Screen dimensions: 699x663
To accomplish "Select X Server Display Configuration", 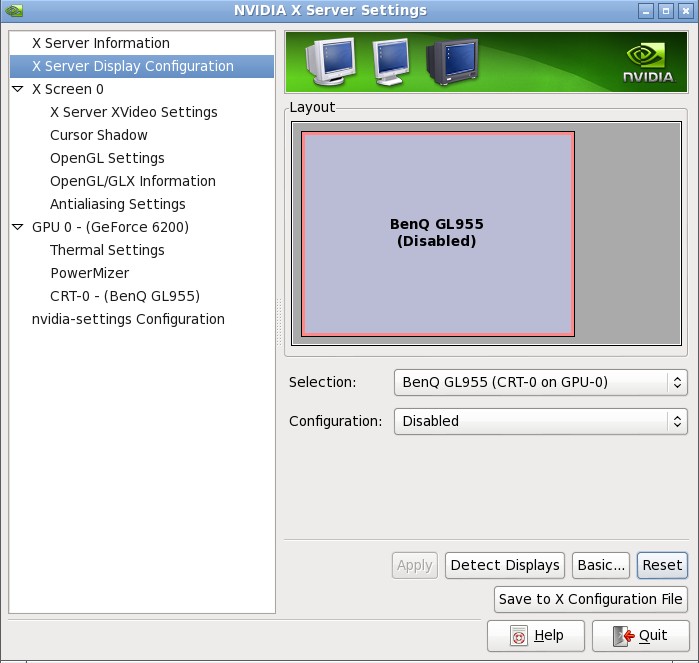I will point(142,66).
